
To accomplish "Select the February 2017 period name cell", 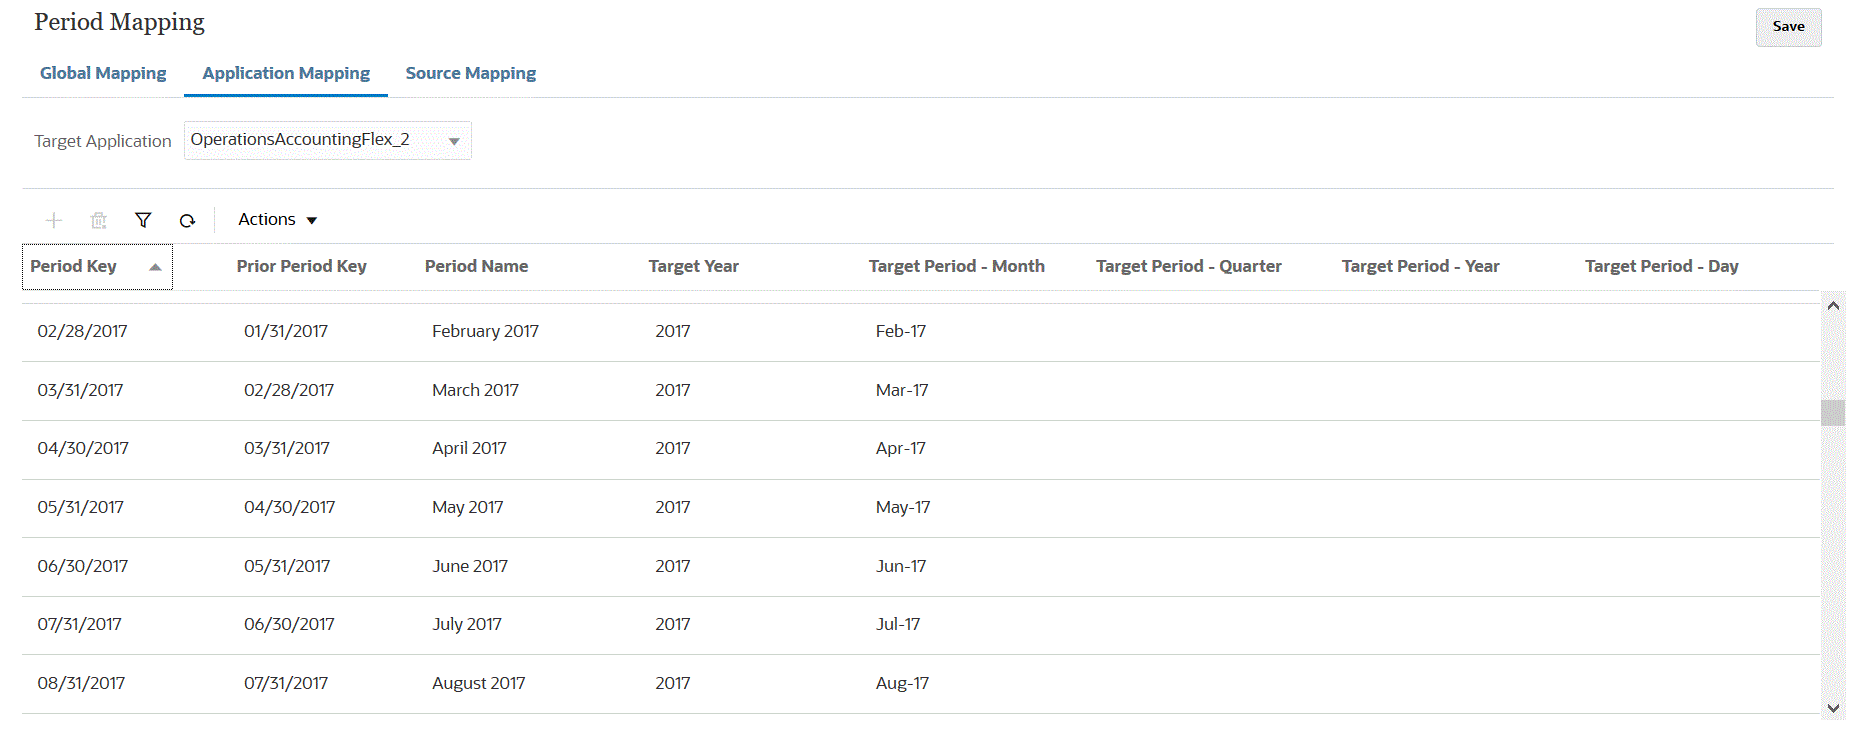I will click(x=485, y=331).
